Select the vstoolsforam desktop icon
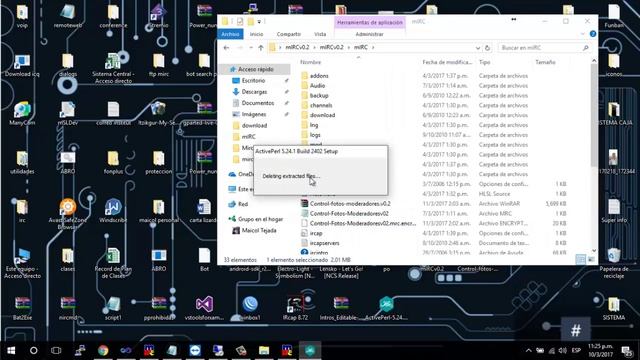The width and height of the screenshot is (640, 360). tap(204, 308)
